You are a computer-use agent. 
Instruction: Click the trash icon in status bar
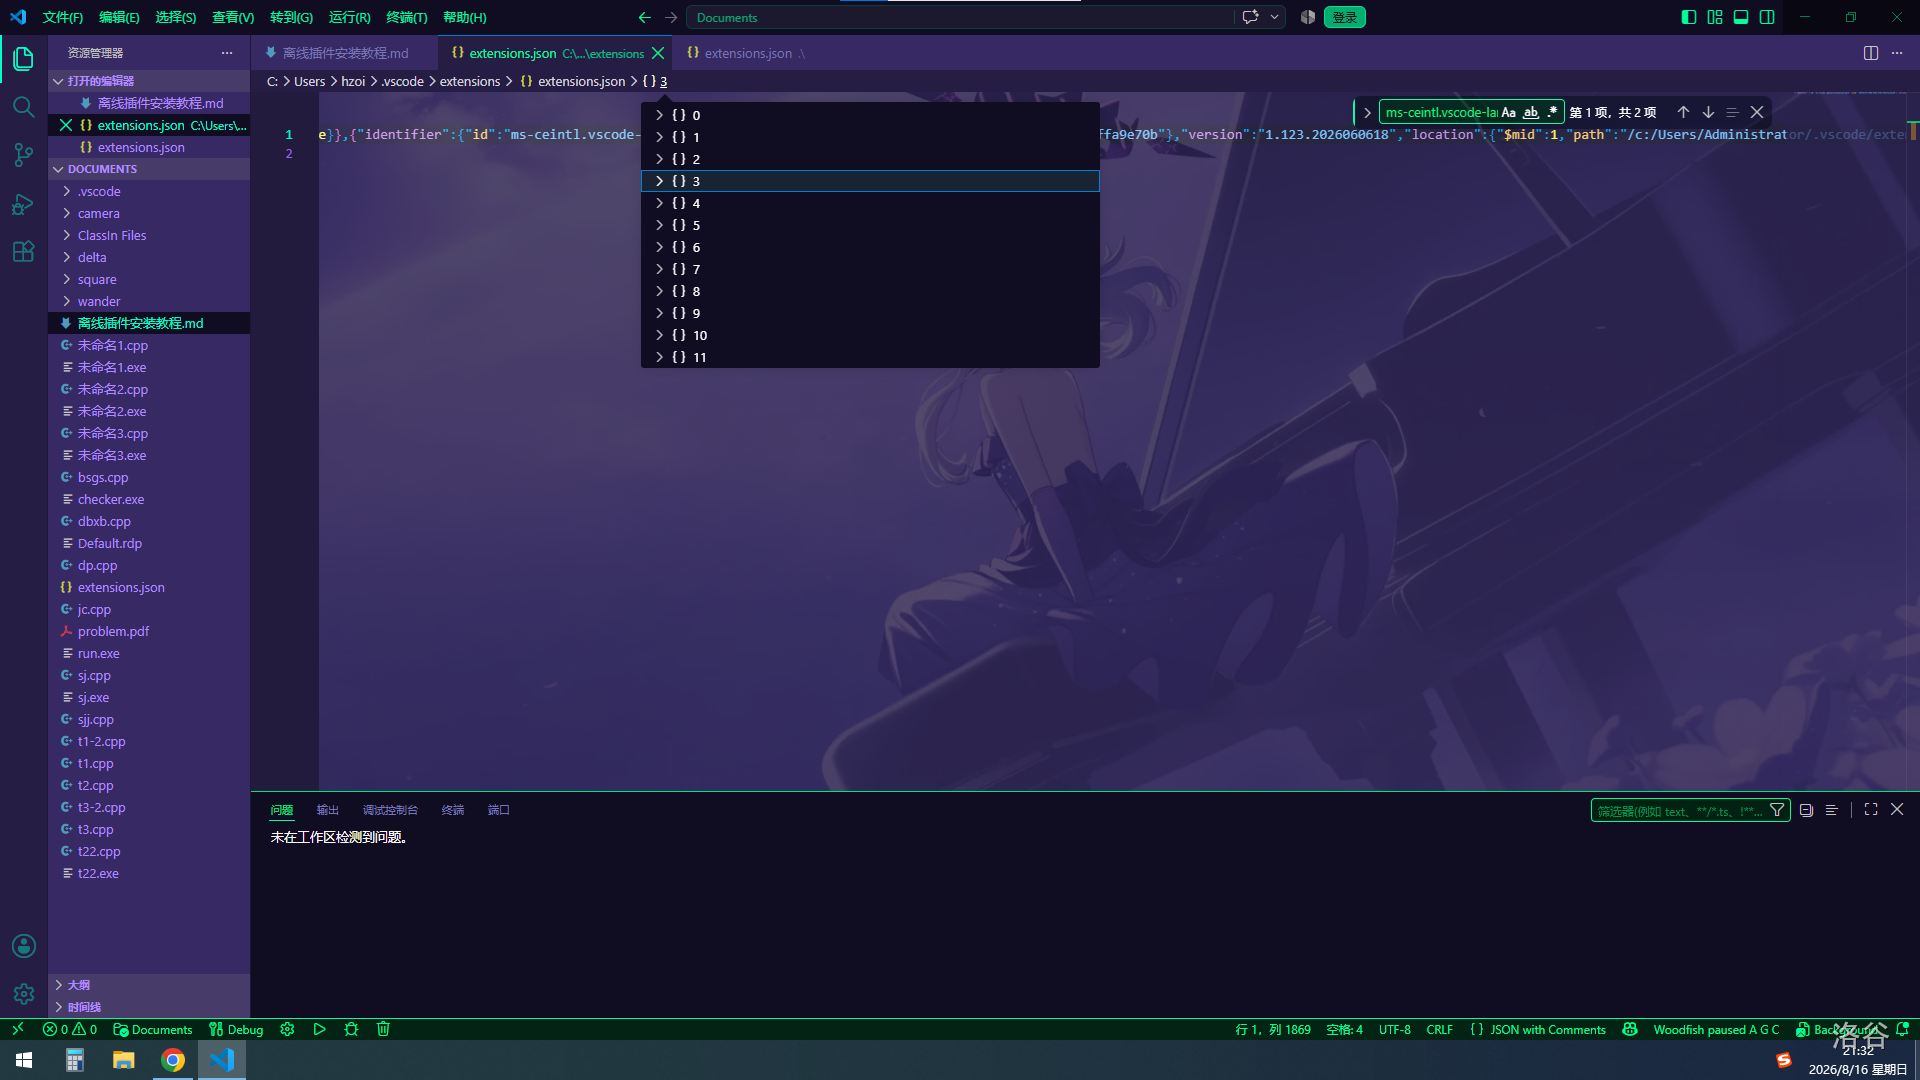tap(383, 1029)
